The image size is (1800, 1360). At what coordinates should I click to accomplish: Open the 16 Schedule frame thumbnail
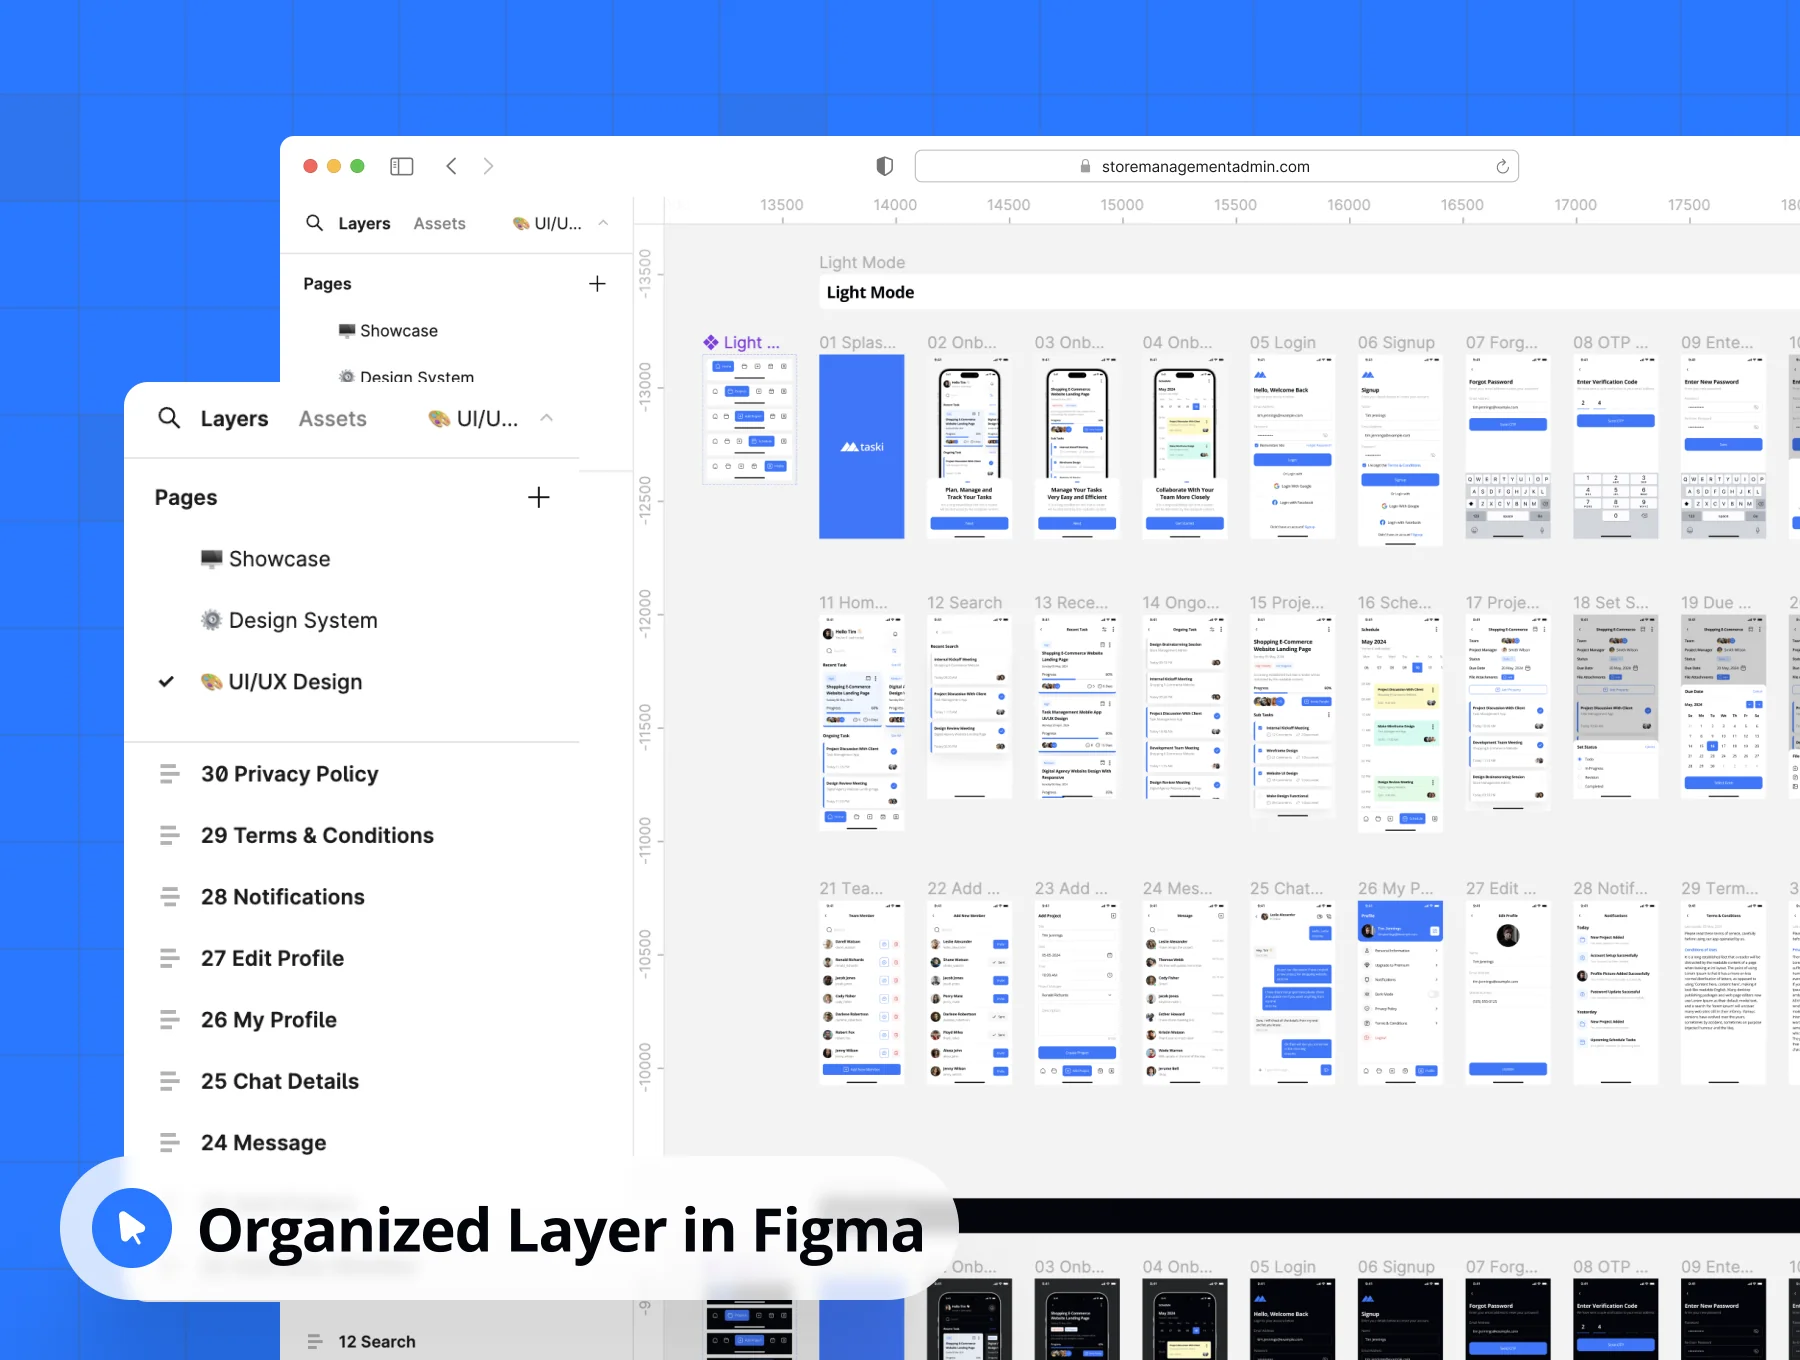click(1400, 723)
